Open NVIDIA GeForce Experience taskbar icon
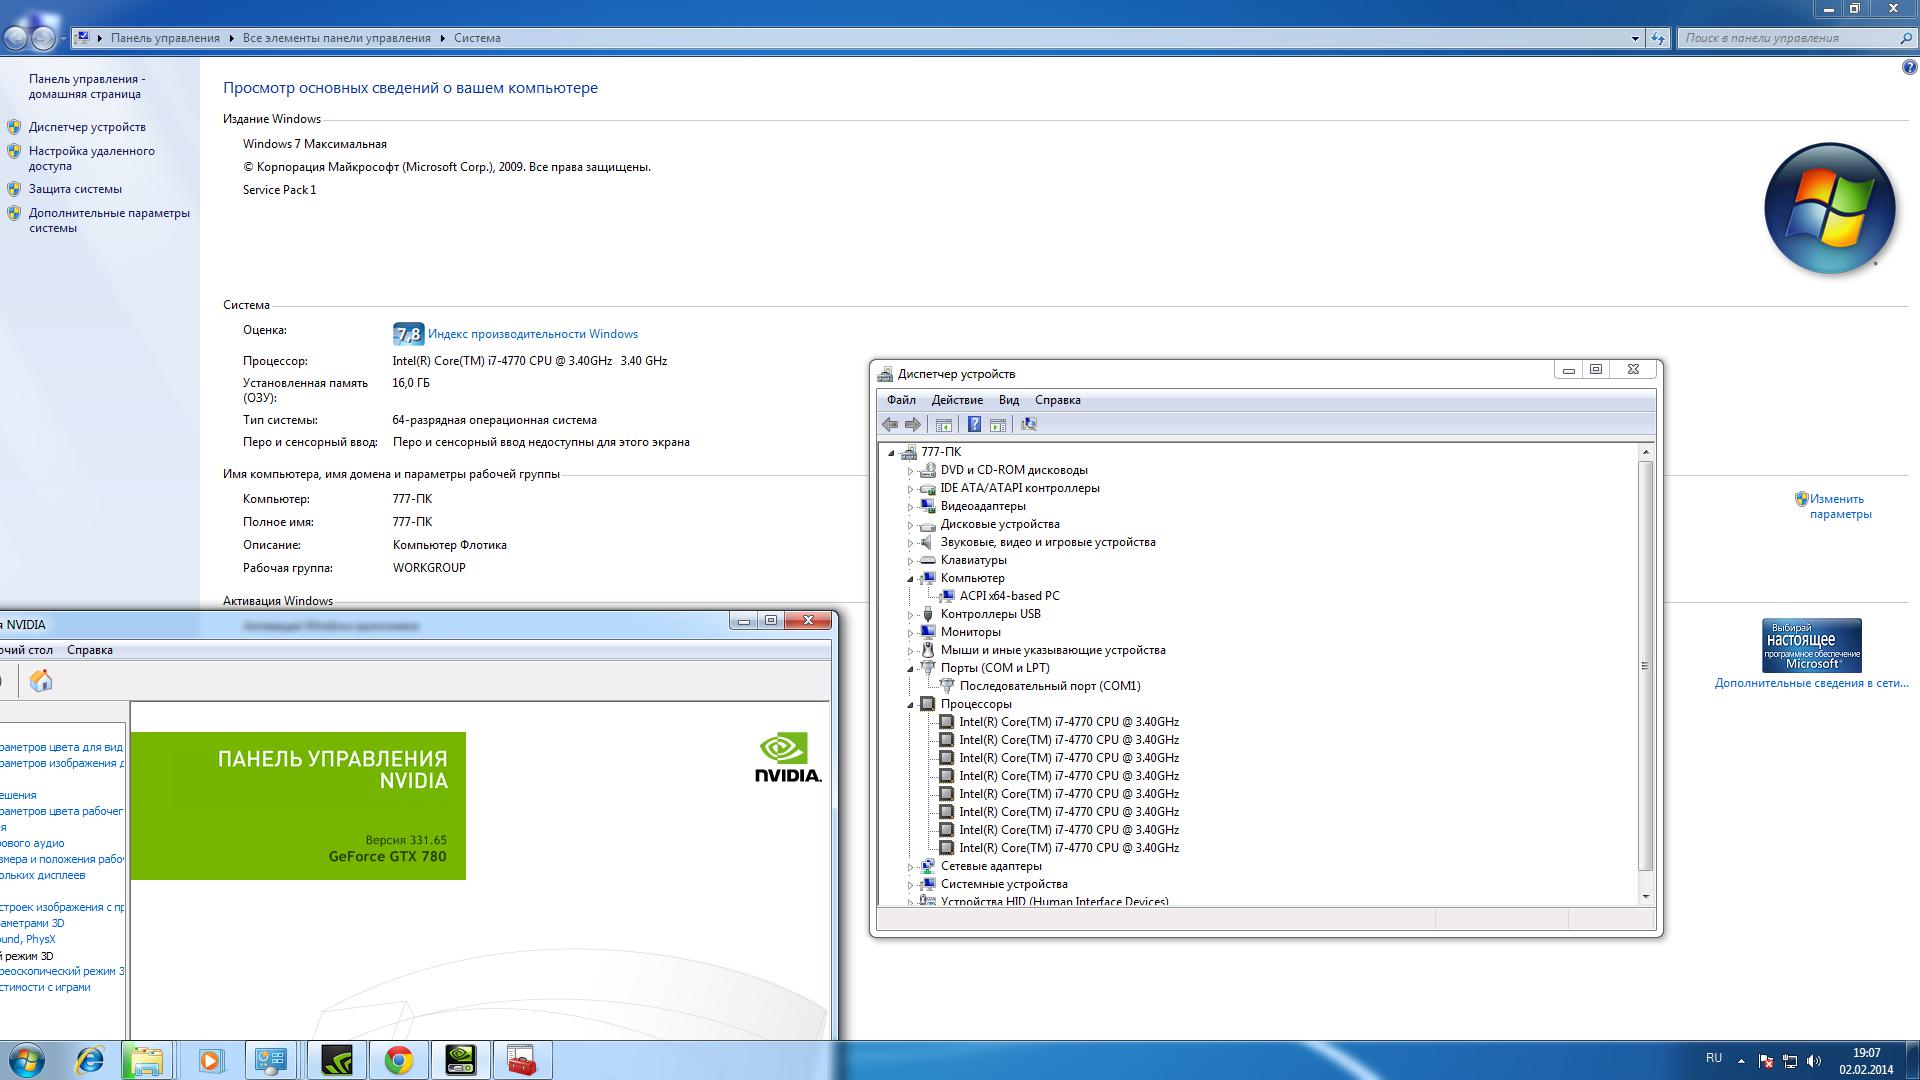This screenshot has width=1920, height=1080. coord(337,1060)
